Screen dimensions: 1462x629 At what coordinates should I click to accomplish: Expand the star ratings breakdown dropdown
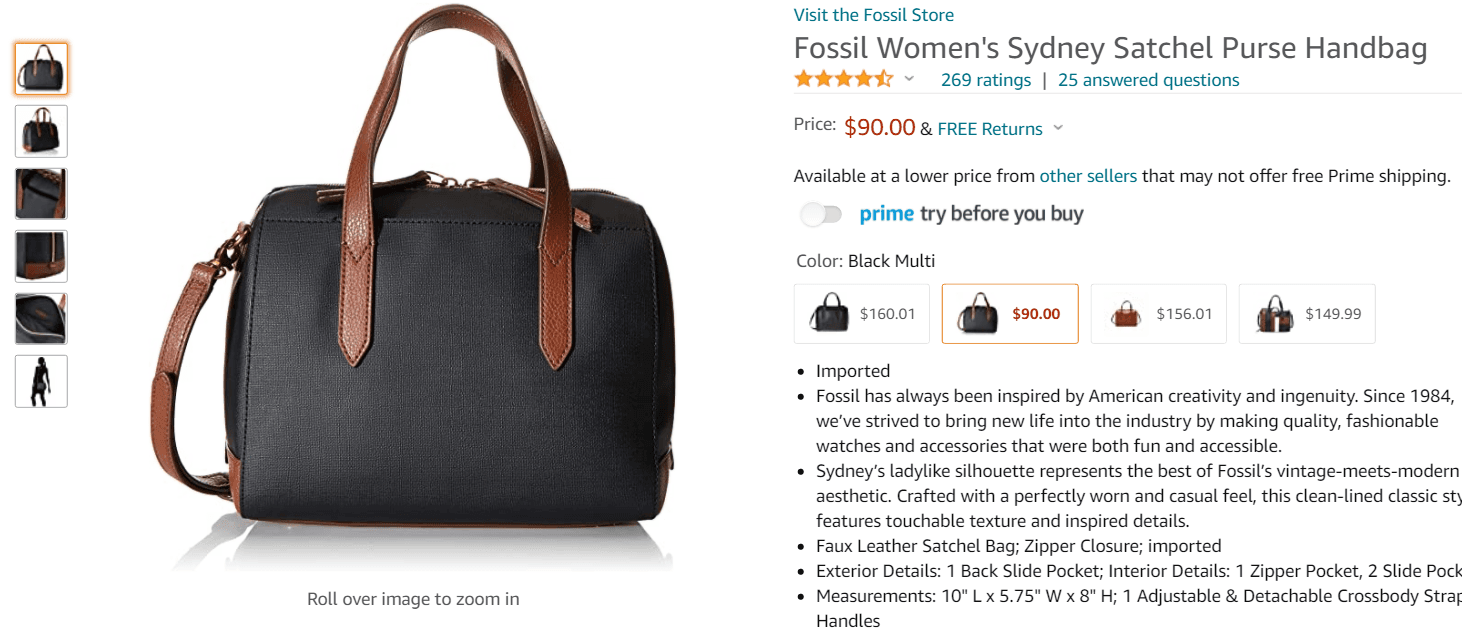[908, 79]
